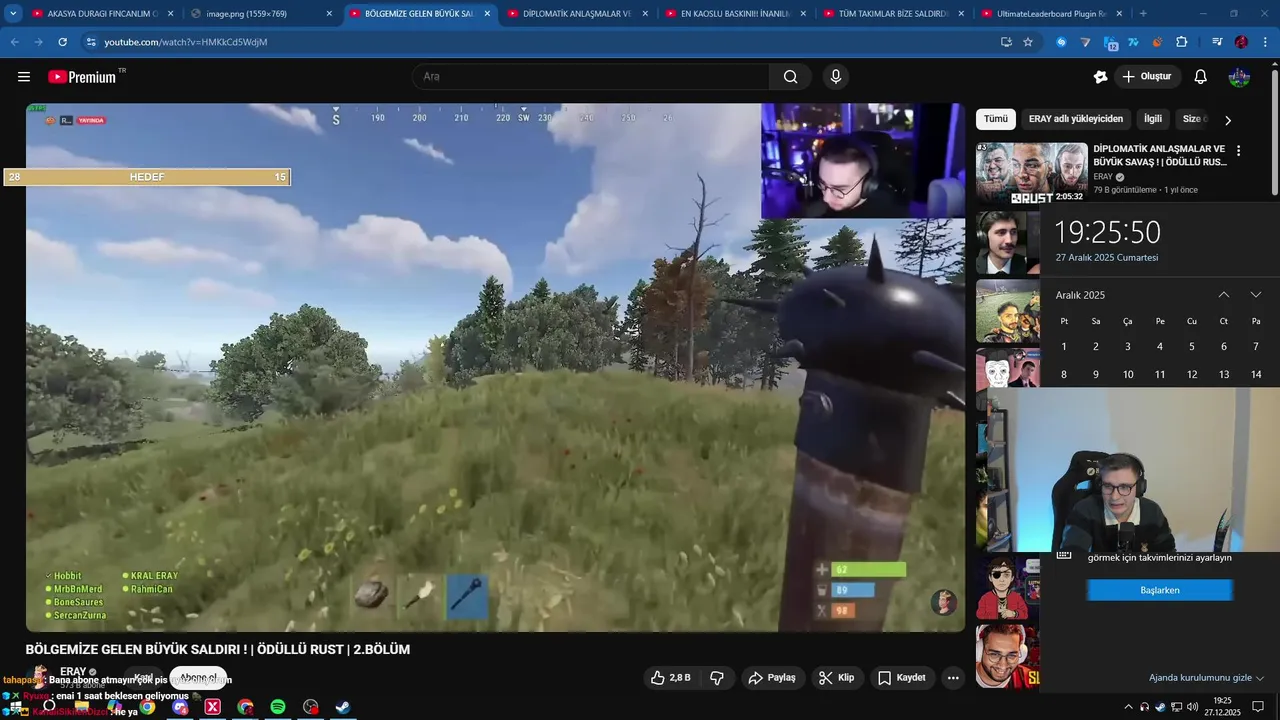Go back in browser history

pyautogui.click(x=14, y=42)
